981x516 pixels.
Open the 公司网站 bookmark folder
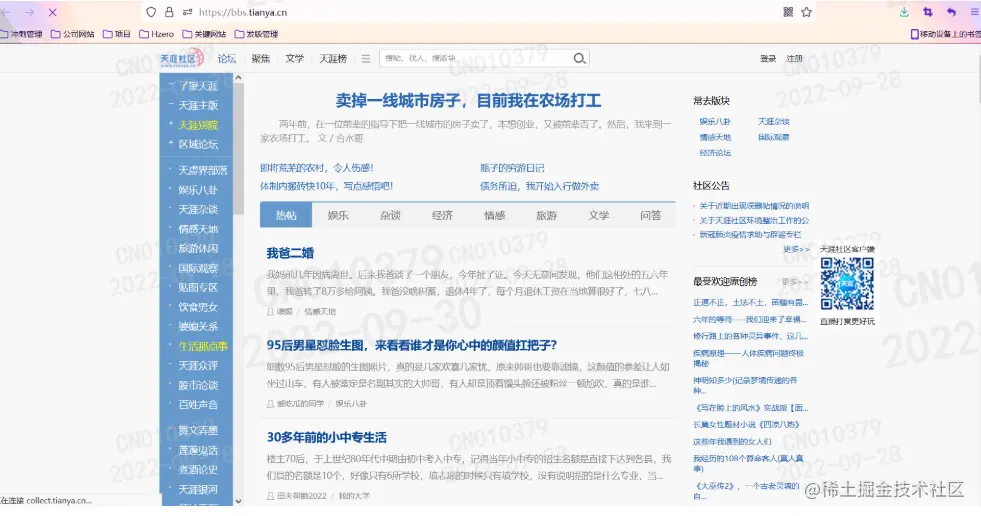(73, 34)
